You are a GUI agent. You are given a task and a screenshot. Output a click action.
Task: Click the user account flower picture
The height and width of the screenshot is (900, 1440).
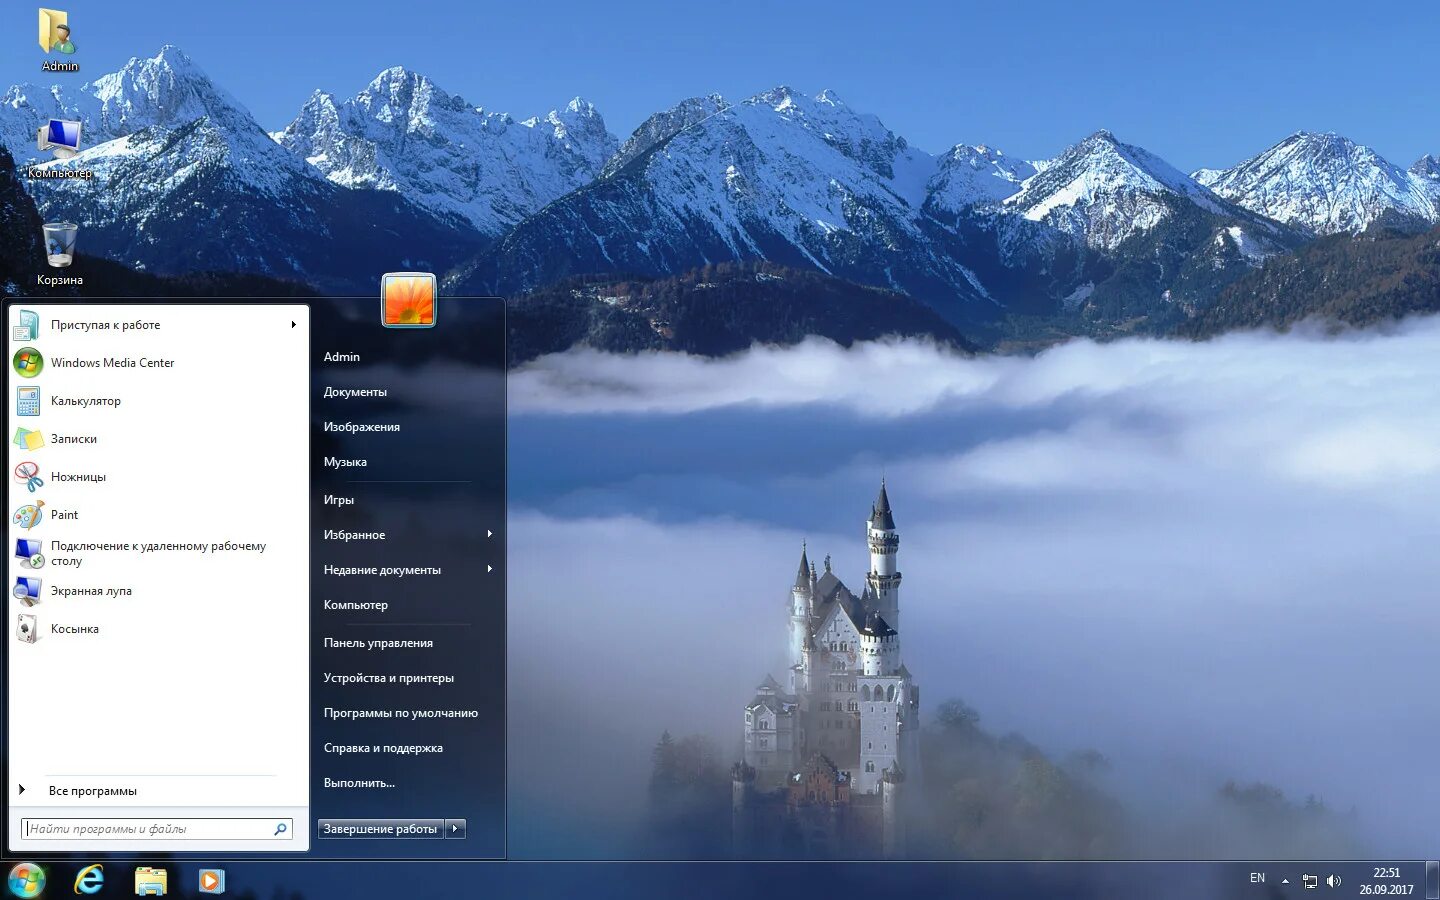pos(409,300)
